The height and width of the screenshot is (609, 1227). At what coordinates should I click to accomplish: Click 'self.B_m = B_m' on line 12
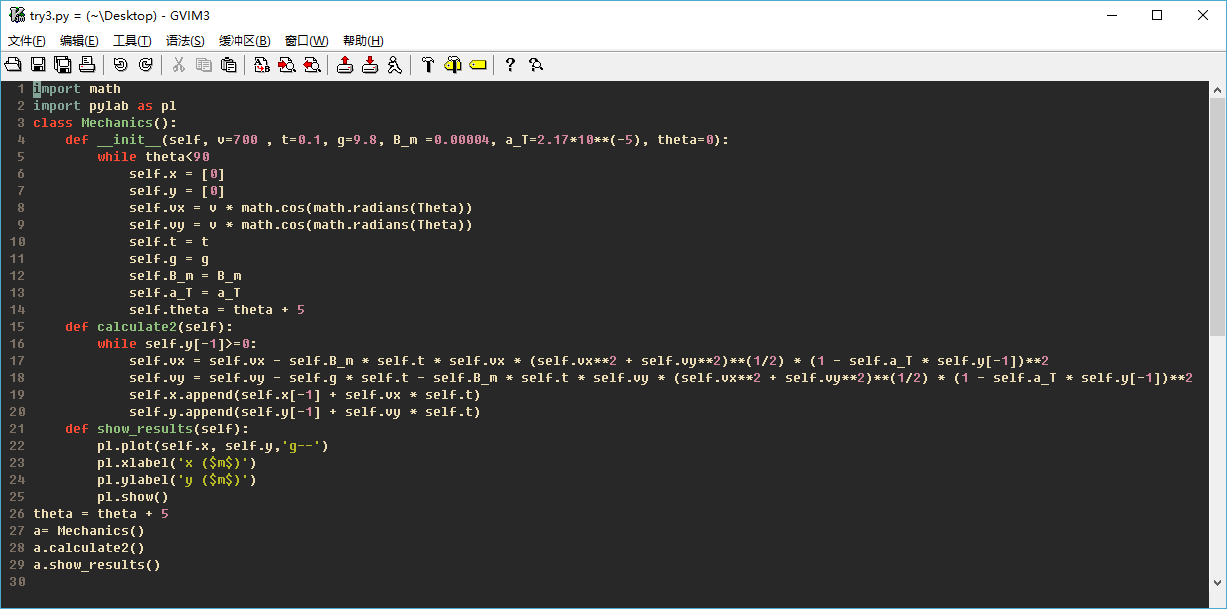pyautogui.click(x=185, y=275)
